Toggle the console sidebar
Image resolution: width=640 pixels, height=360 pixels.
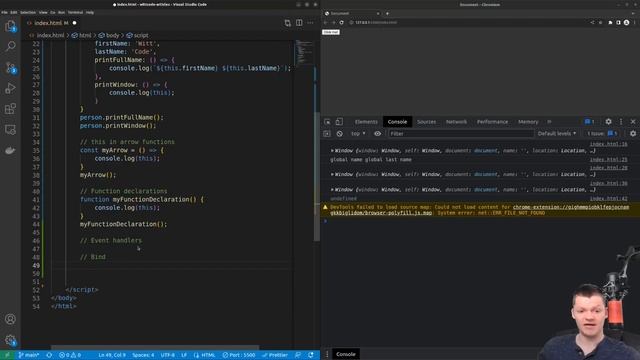(x=327, y=133)
